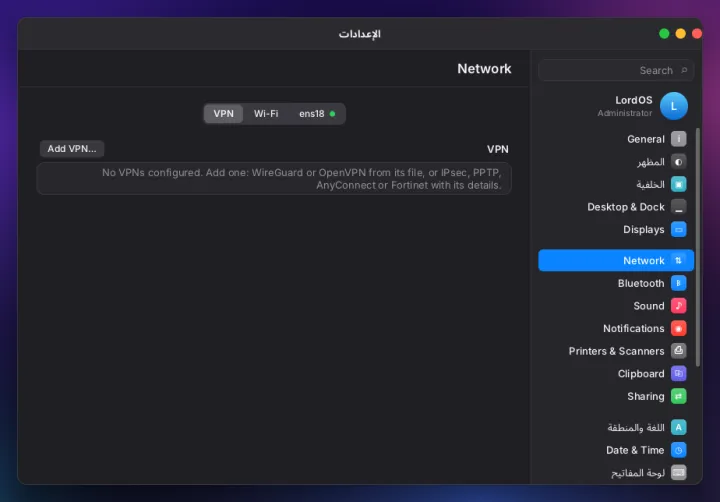Screen dimensions: 720x502
Task: Open General settings icon in sidebar
Action: tap(678, 139)
